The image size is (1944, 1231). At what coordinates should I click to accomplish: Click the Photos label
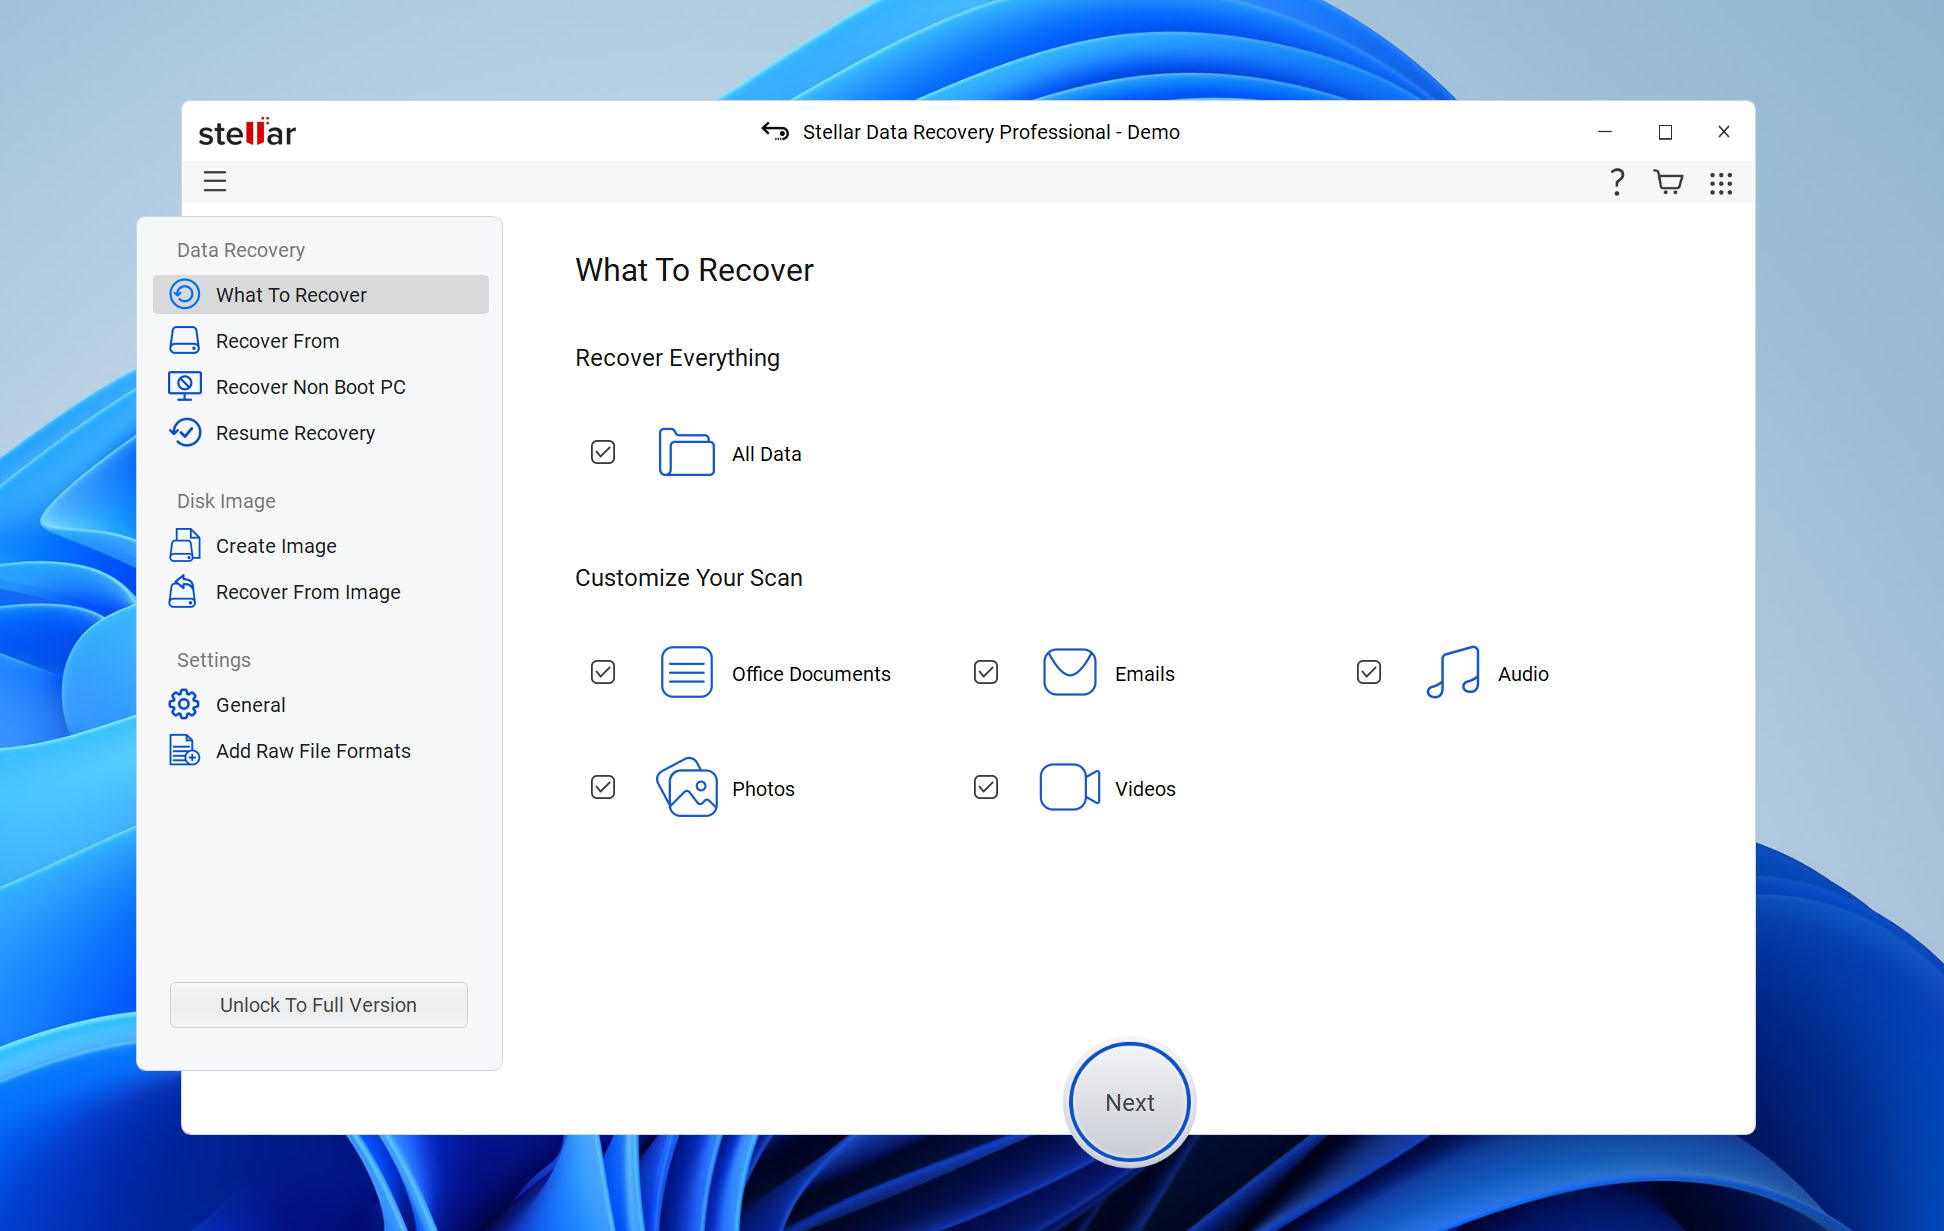pos(763,788)
